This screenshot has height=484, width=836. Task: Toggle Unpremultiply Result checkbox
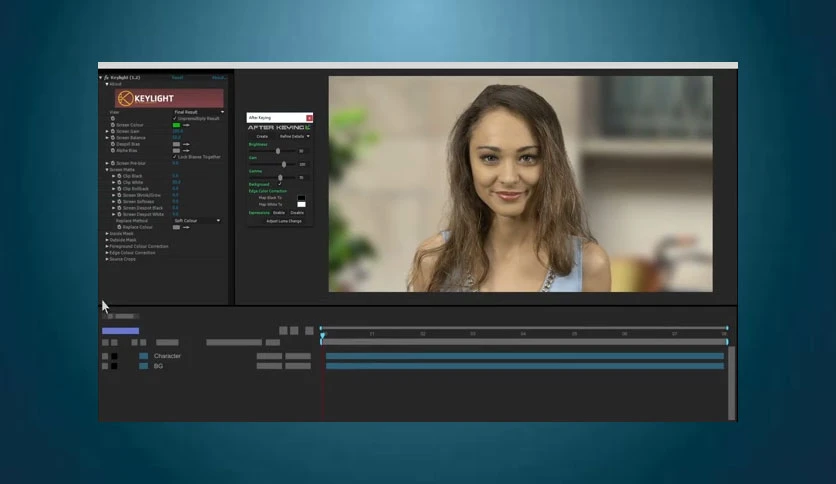[x=174, y=118]
